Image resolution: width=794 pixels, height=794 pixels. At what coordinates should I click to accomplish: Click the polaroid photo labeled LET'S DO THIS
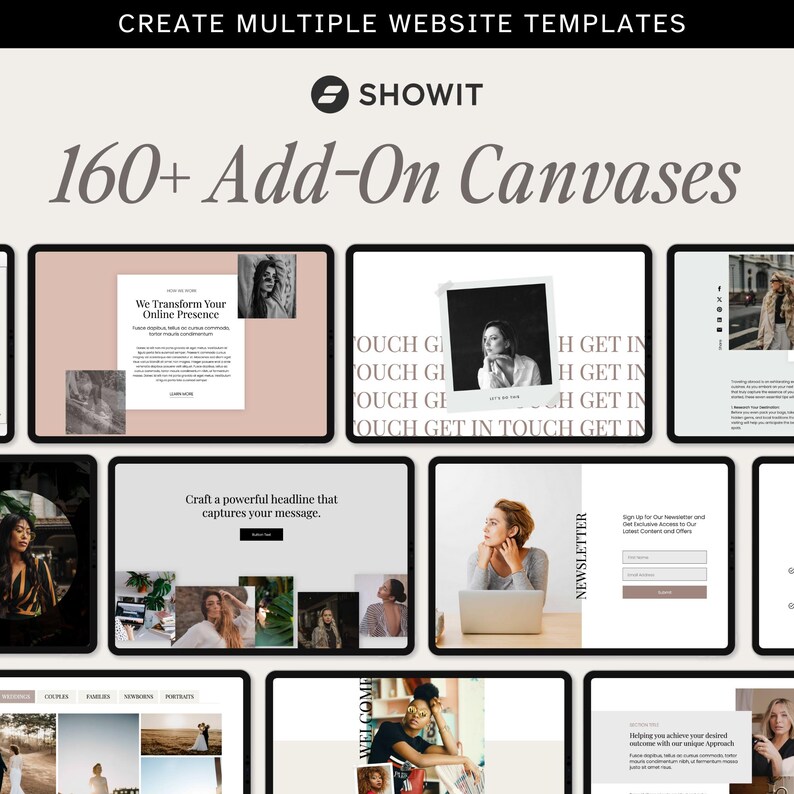499,343
